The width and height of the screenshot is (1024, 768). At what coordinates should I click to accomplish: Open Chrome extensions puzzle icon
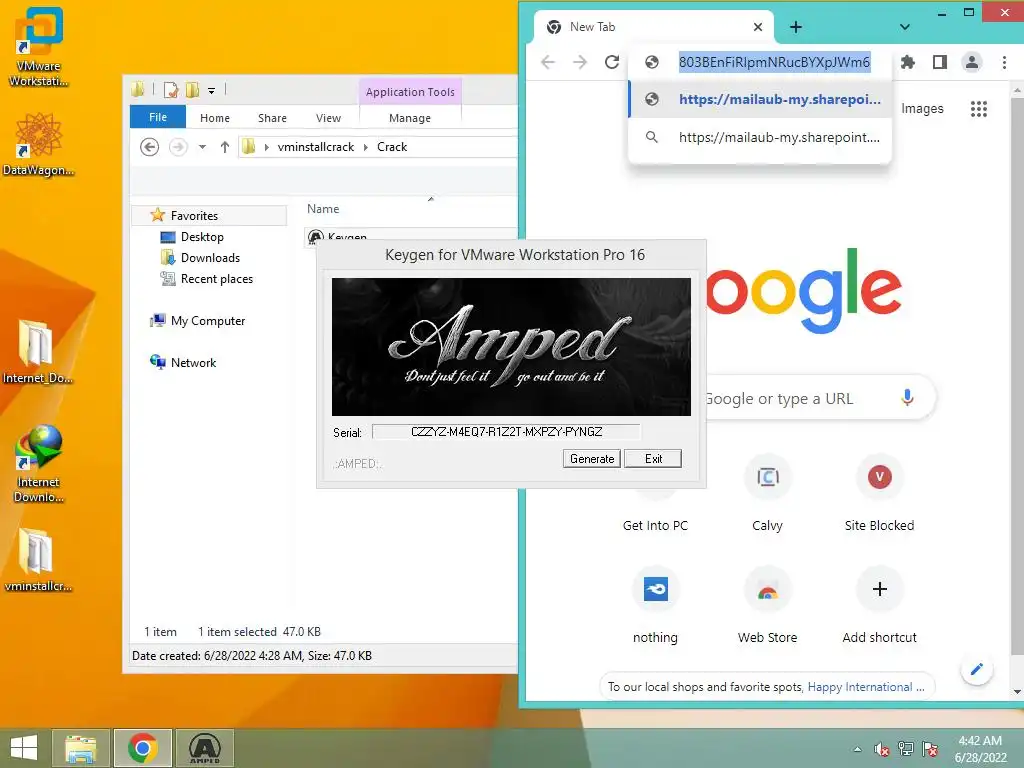907,62
